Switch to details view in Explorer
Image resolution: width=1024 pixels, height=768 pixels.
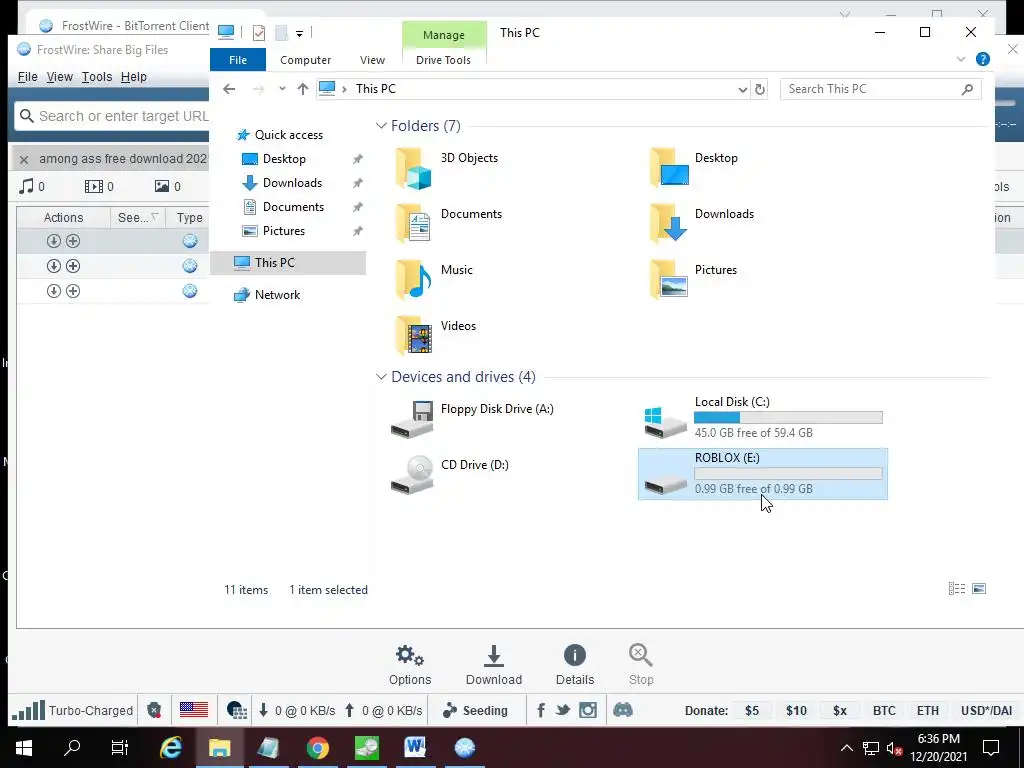click(x=957, y=589)
